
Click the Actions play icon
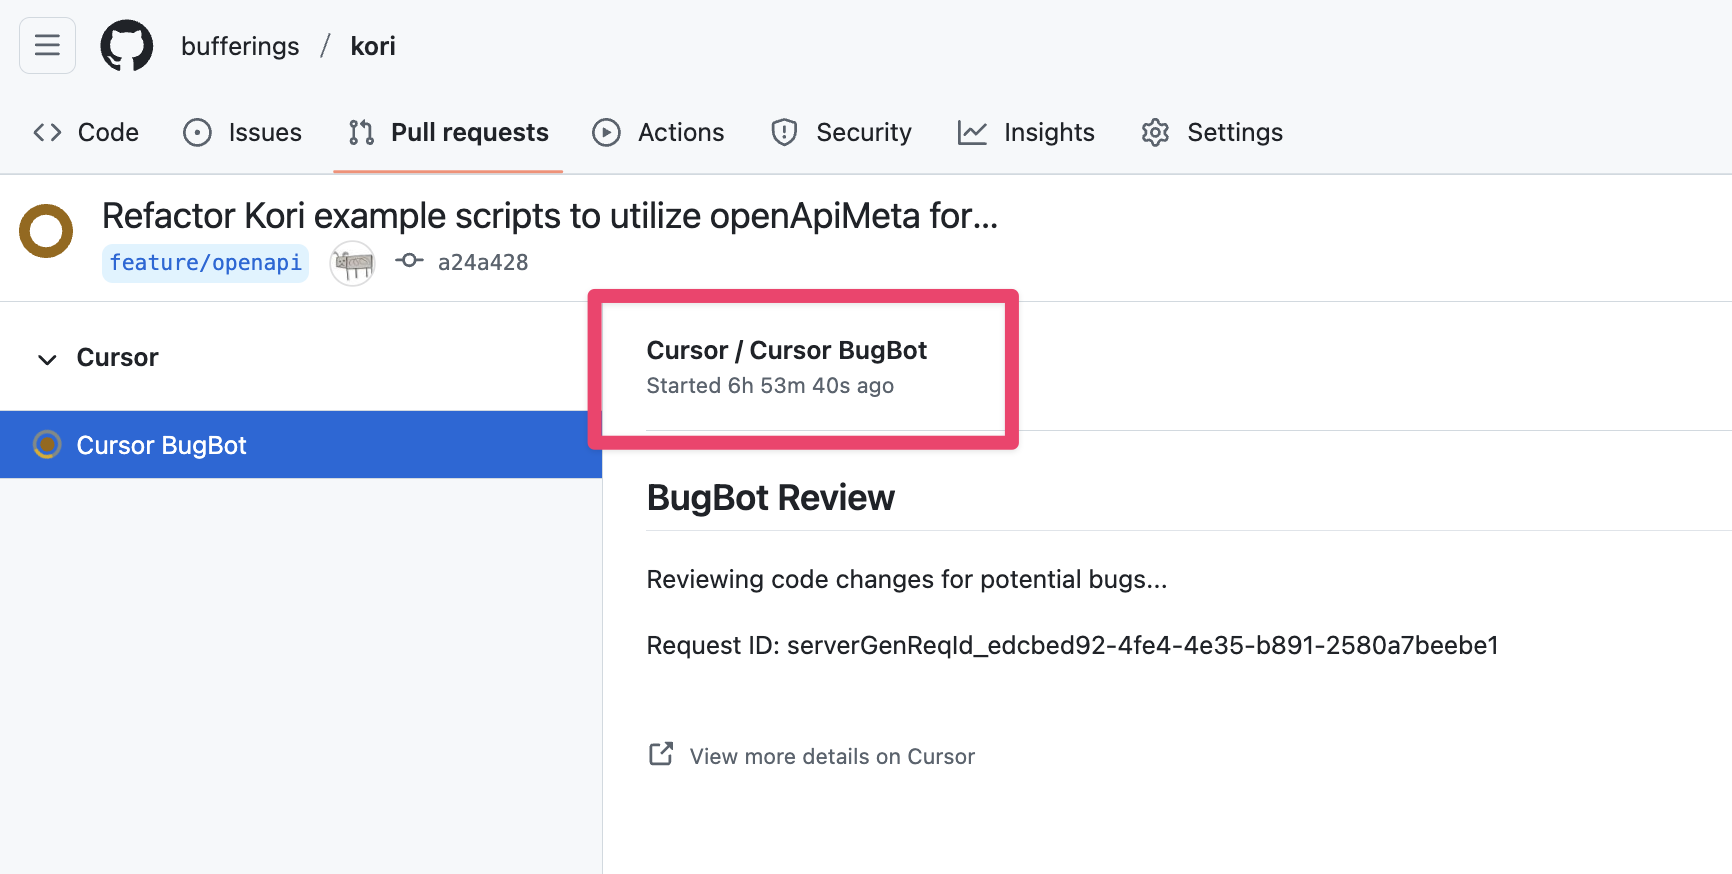[x=606, y=132]
